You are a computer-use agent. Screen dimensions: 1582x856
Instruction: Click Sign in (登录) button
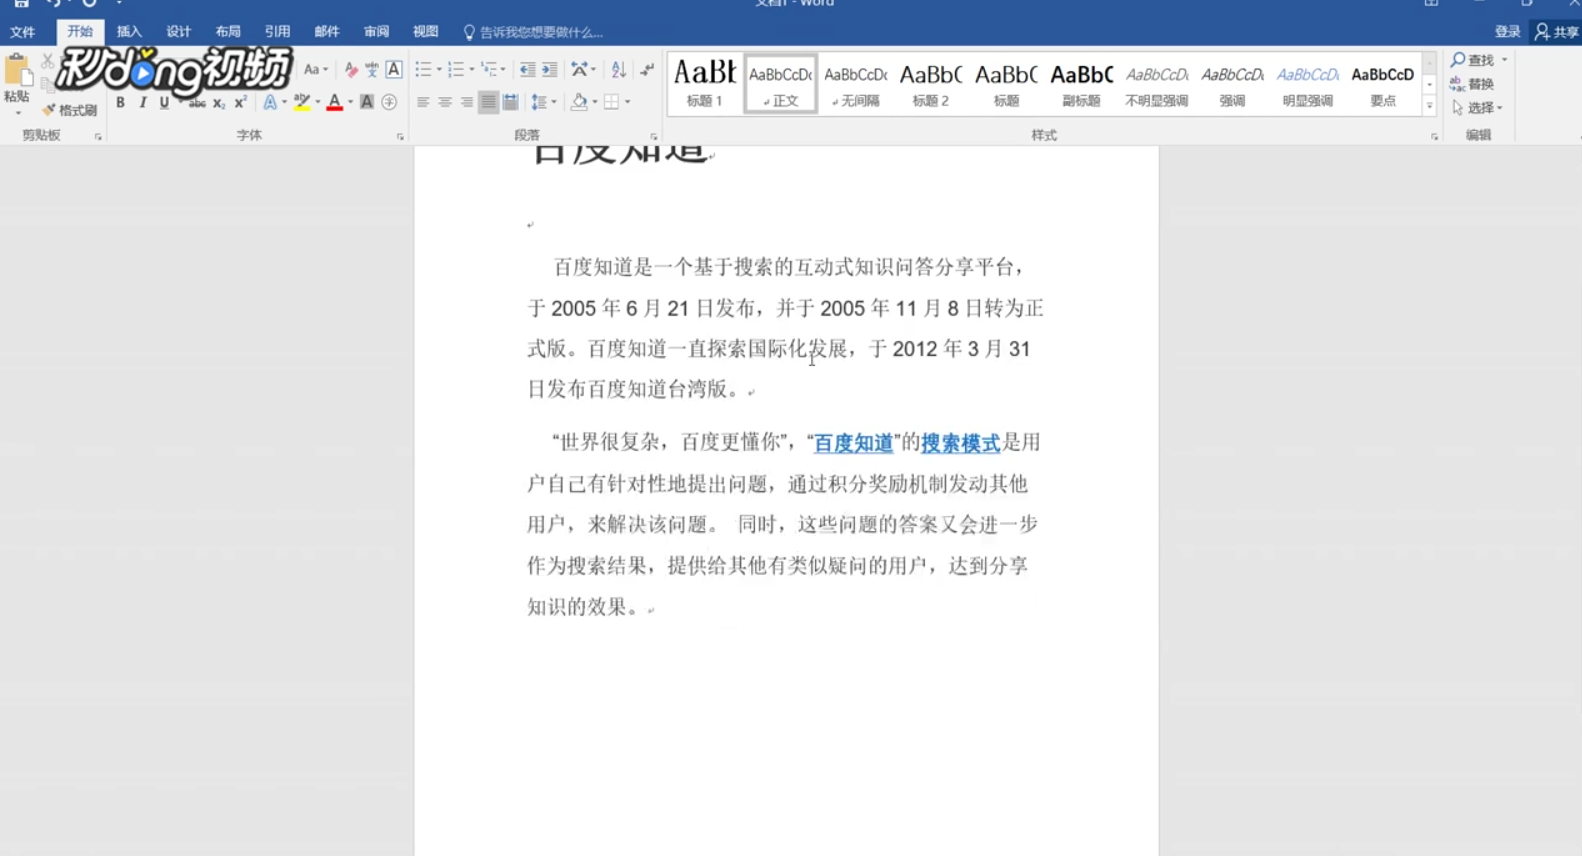point(1507,32)
